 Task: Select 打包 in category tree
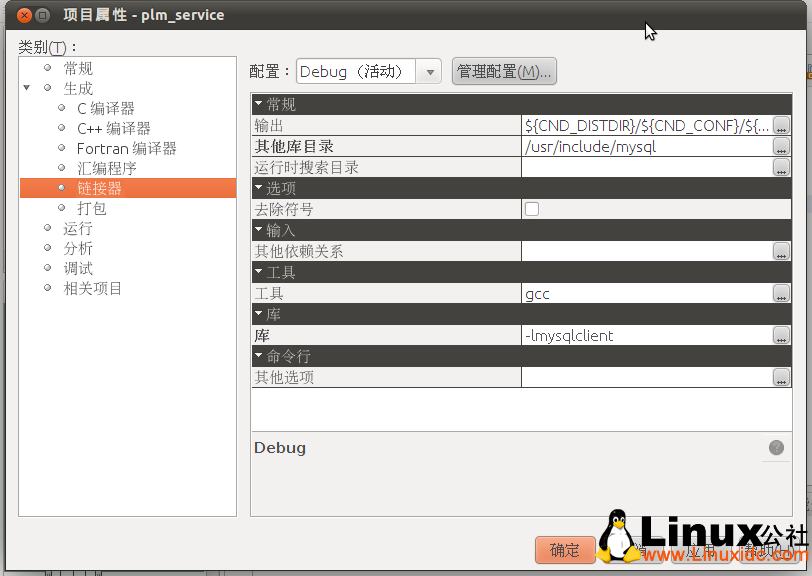pos(91,208)
